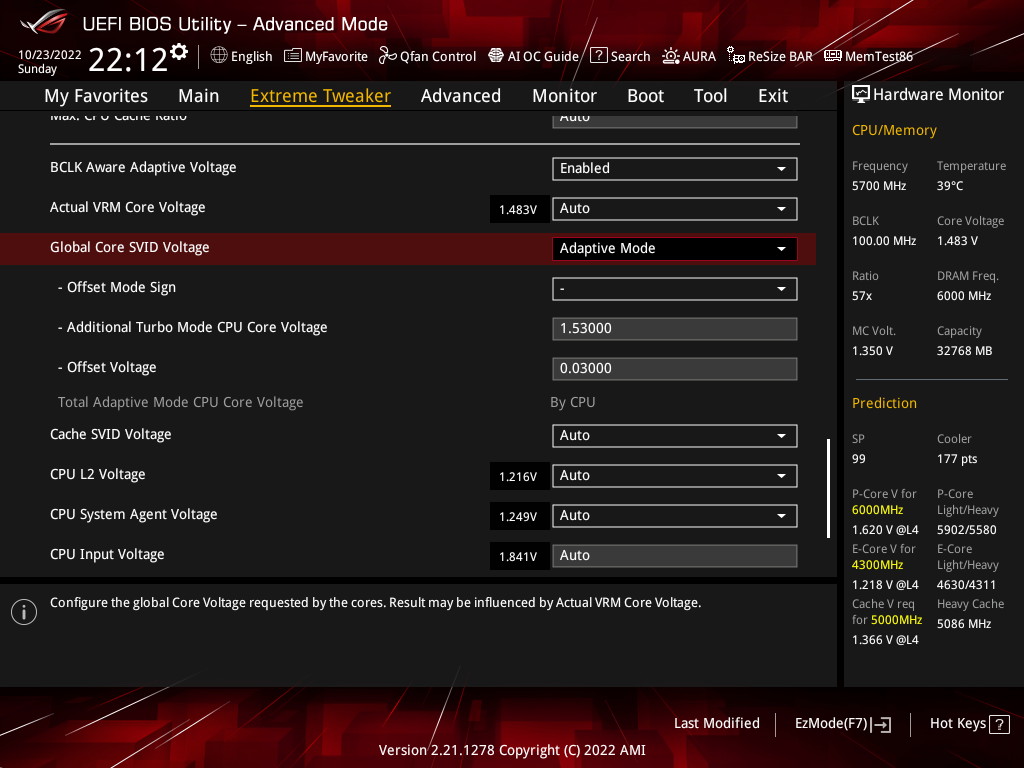Click Total Adaptive Mode CPU Core Voltage label

(180, 402)
